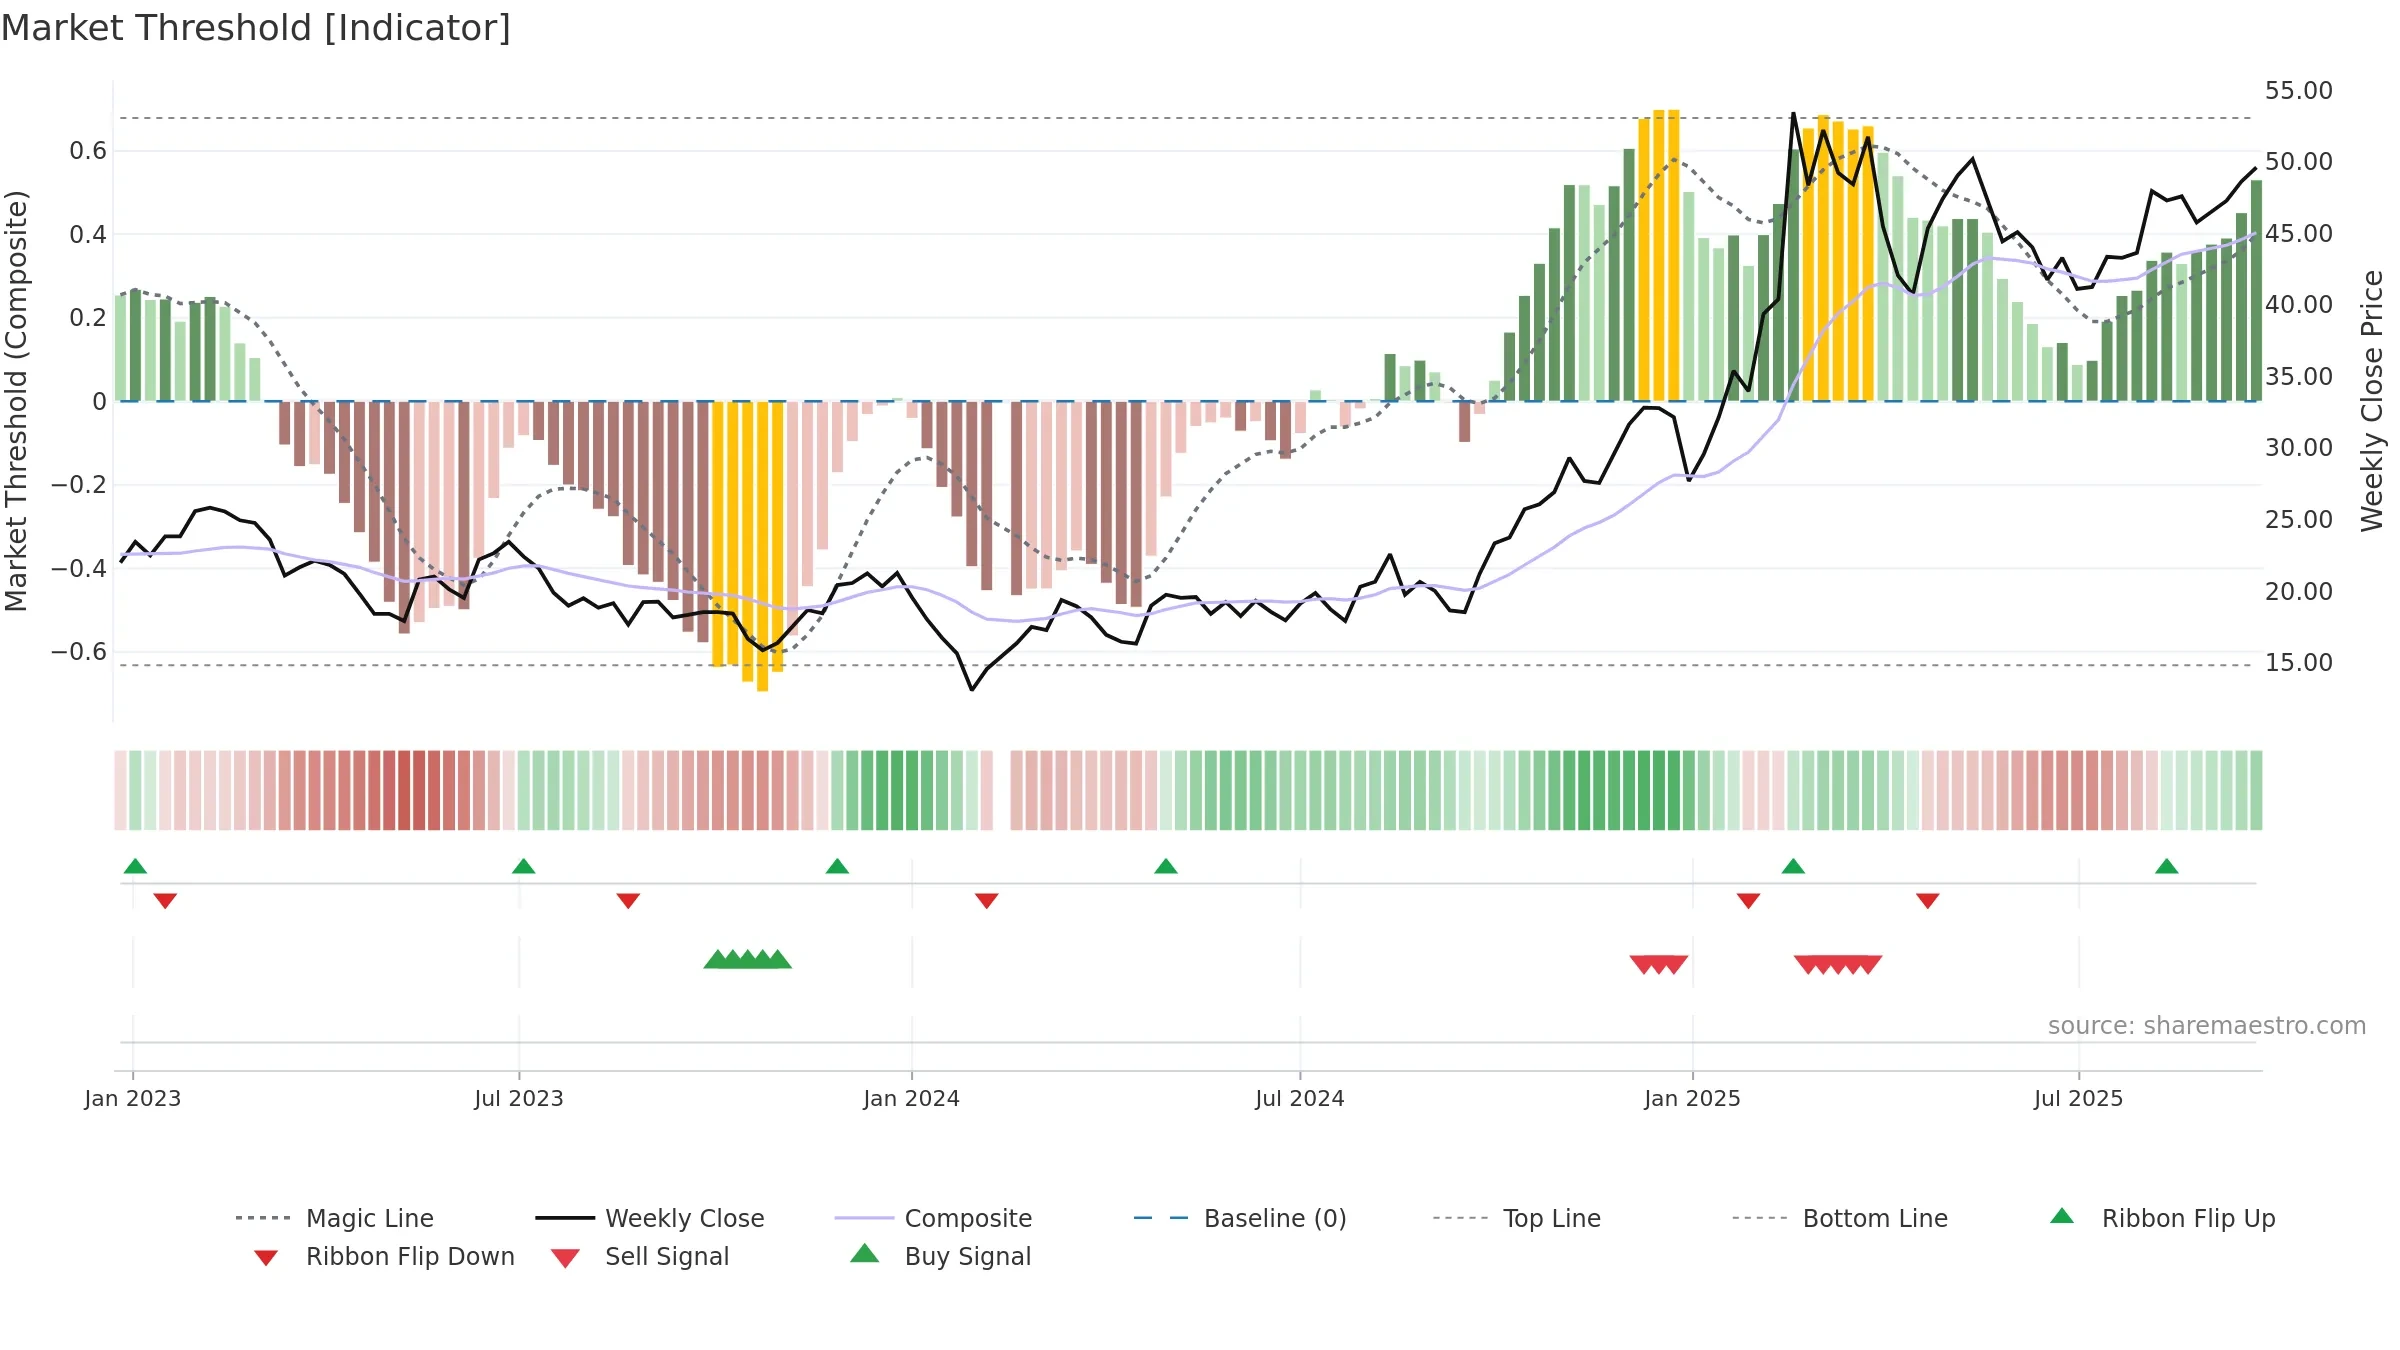Toggle the Composite legend entry

tap(933, 1218)
